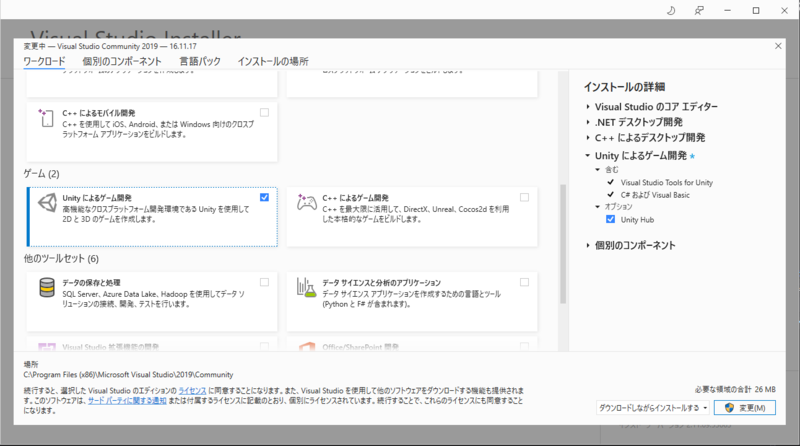Click the C# and Visual Basic checkmark
Image resolution: width=800 pixels, height=446 pixels.
click(610, 194)
